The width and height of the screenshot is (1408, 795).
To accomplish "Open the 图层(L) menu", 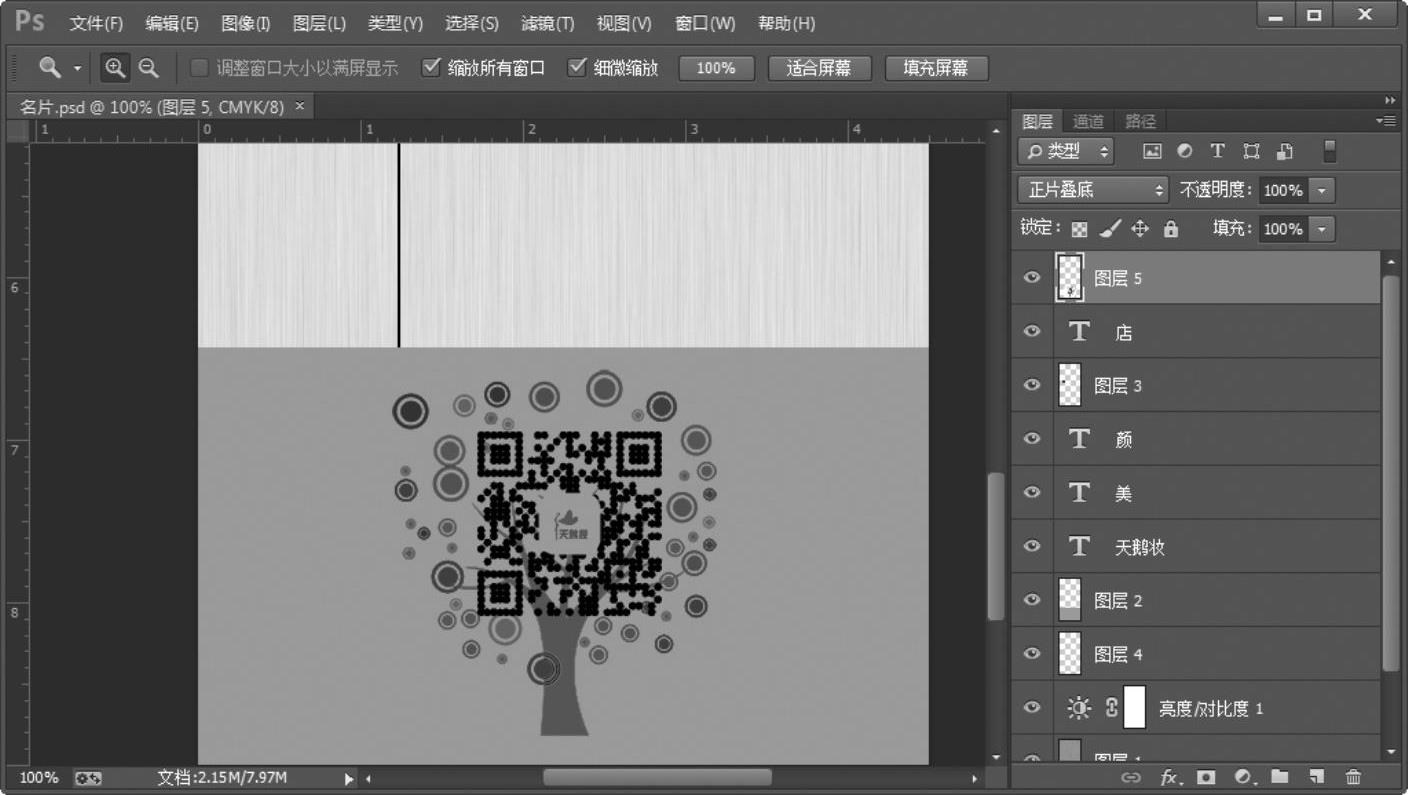I will [319, 23].
